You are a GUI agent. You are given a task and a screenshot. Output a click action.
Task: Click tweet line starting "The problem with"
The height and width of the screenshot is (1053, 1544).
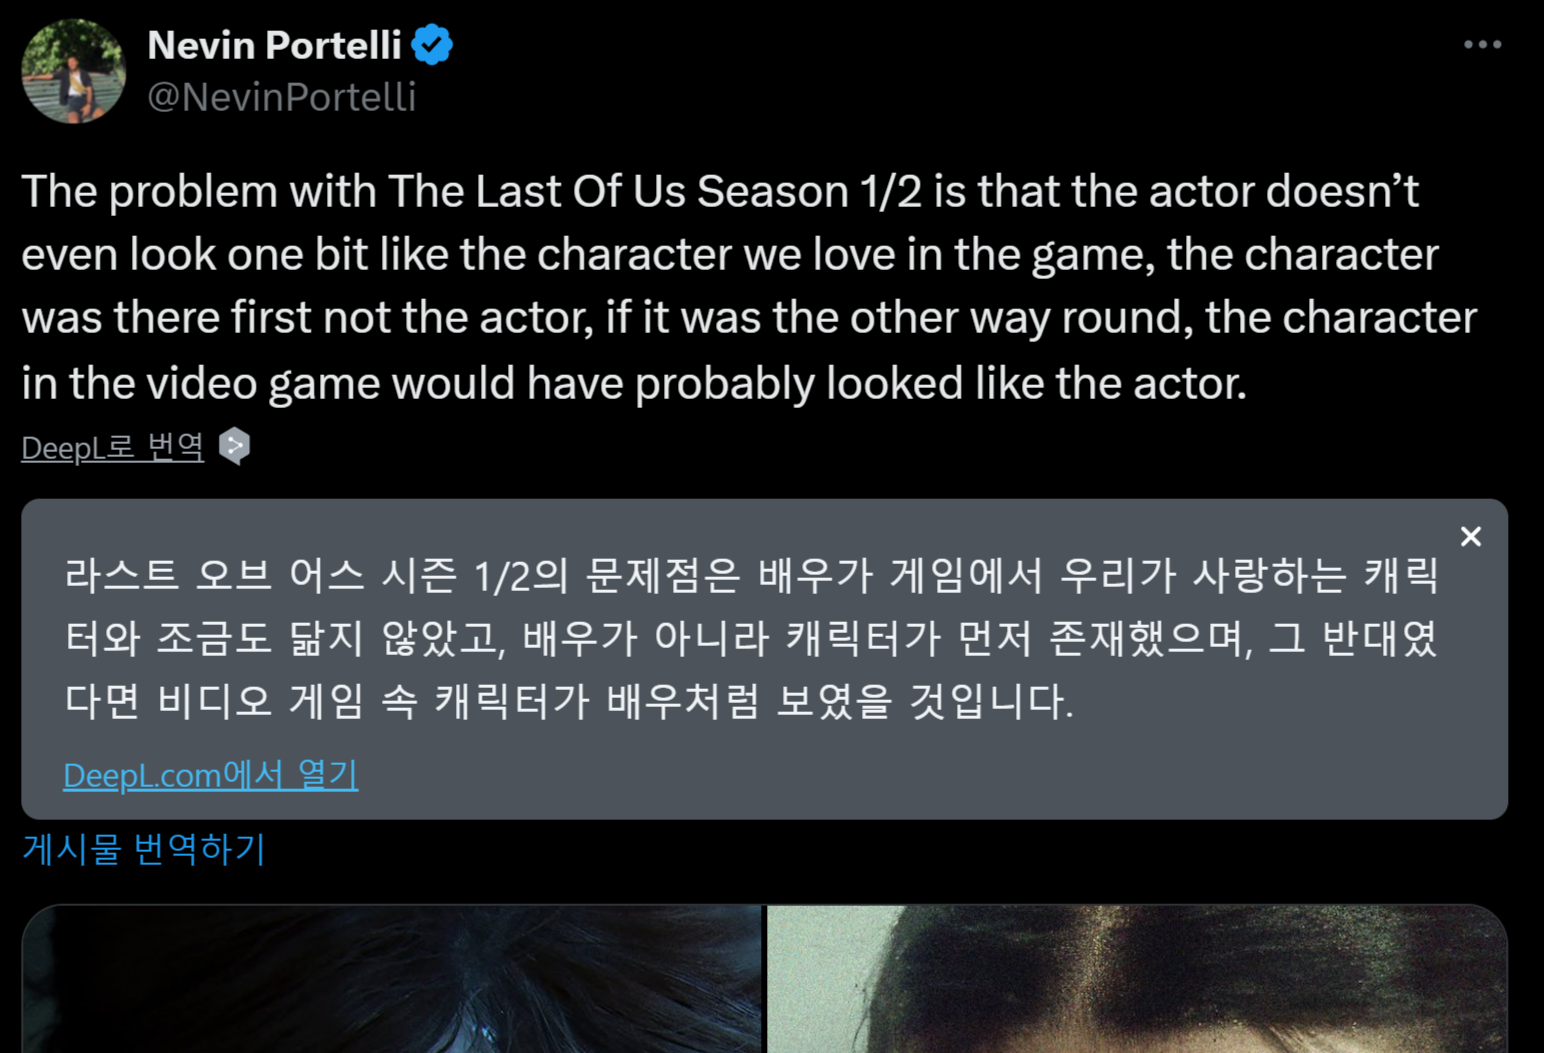click(x=720, y=191)
